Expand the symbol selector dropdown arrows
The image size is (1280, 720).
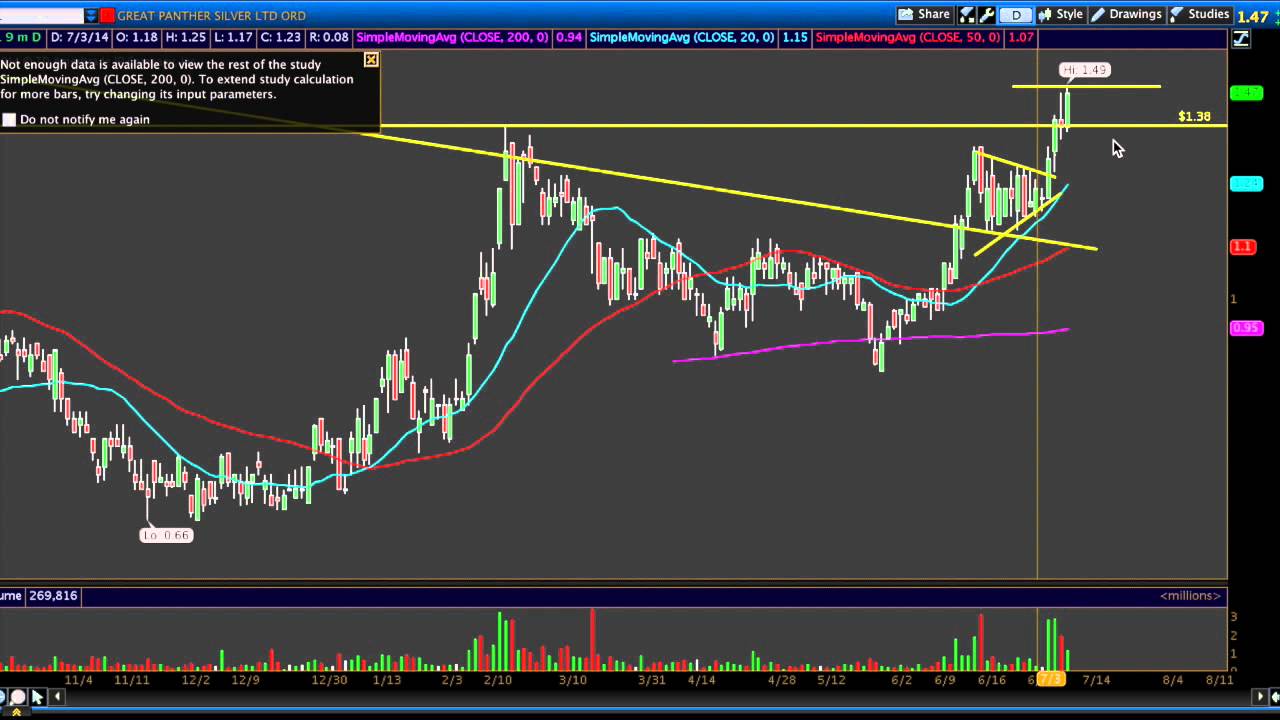click(91, 15)
